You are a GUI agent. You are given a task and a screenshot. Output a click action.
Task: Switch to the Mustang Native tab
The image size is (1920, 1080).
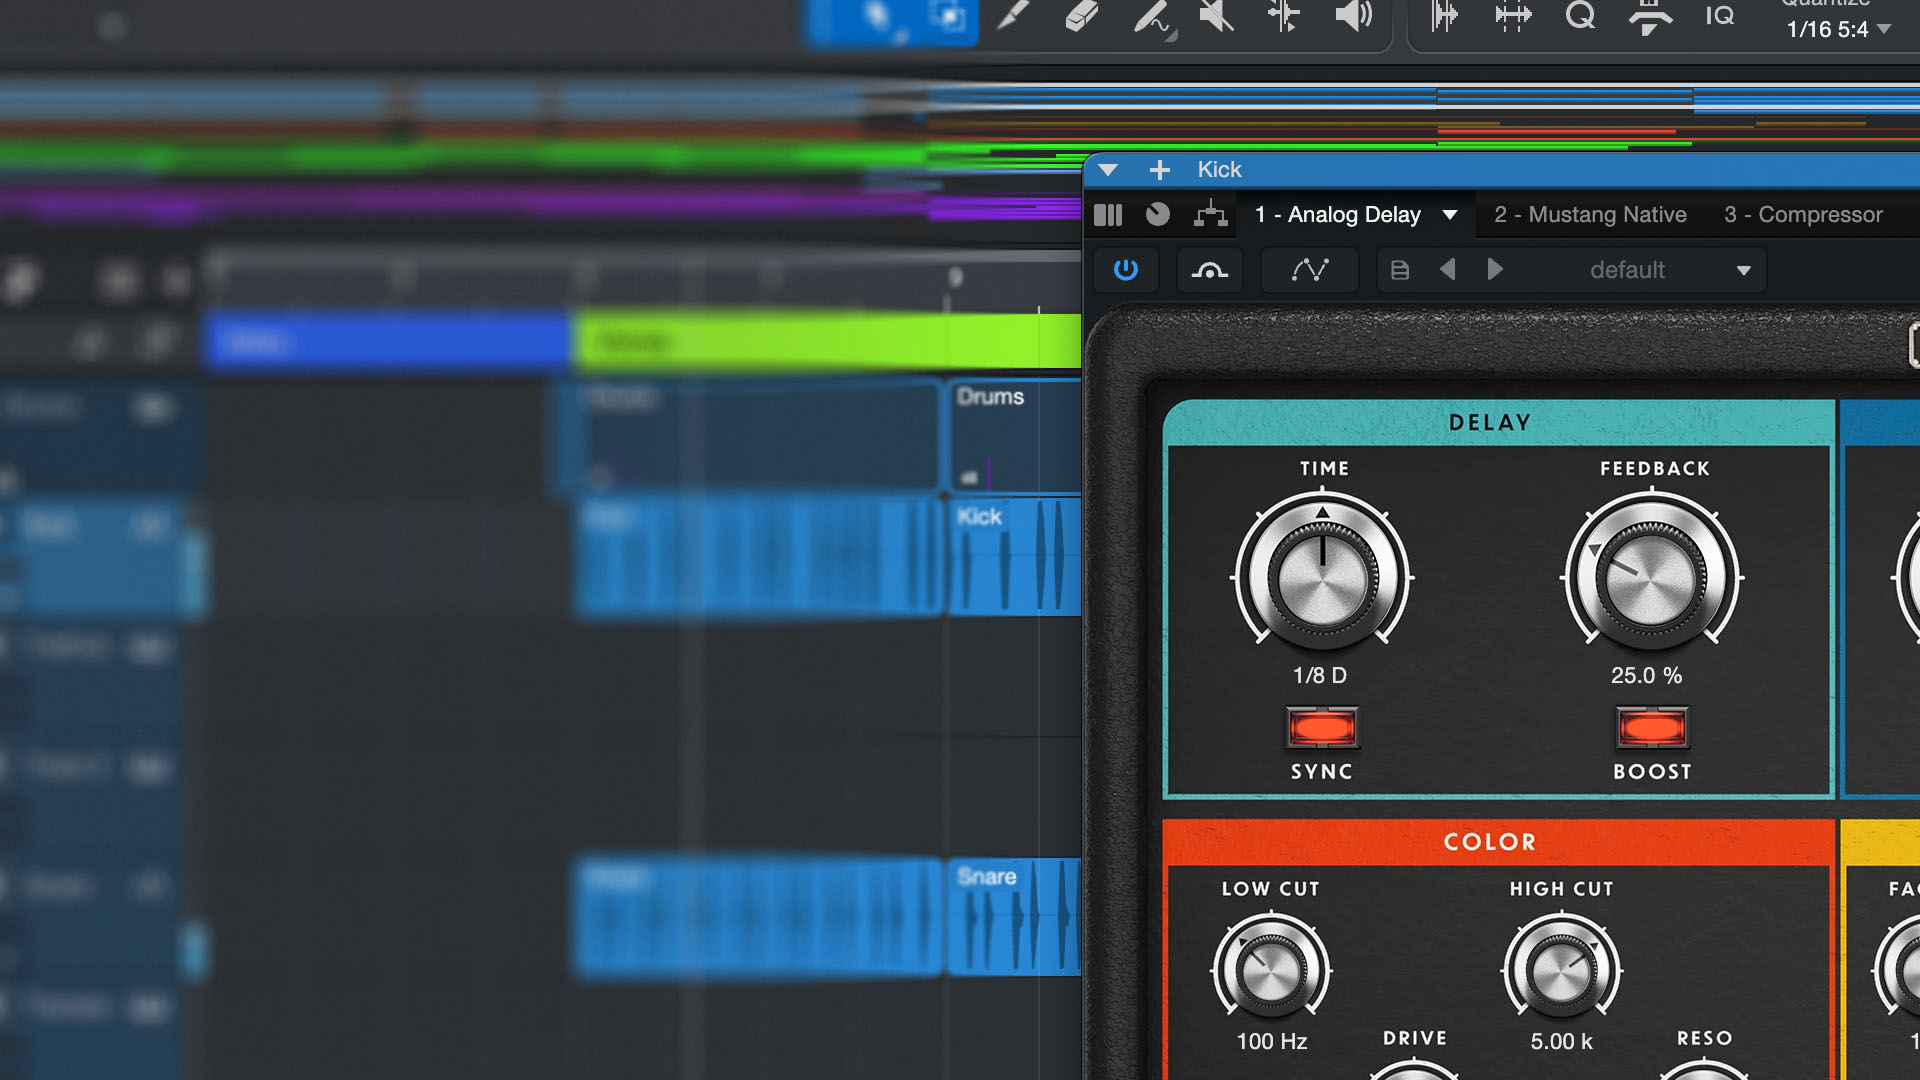(x=1590, y=215)
